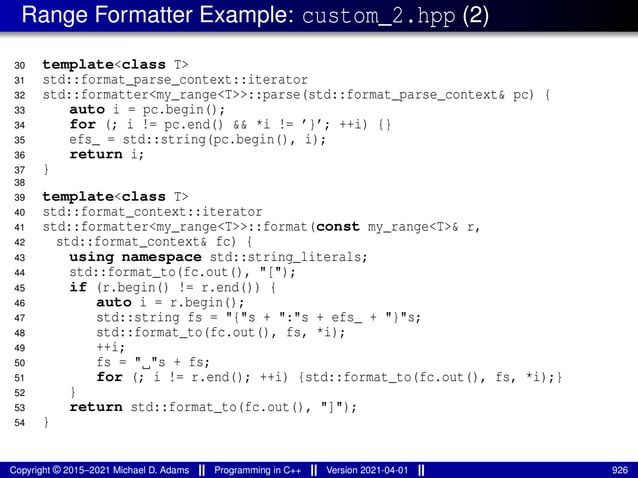Click the closing brace on line 54

(46, 422)
